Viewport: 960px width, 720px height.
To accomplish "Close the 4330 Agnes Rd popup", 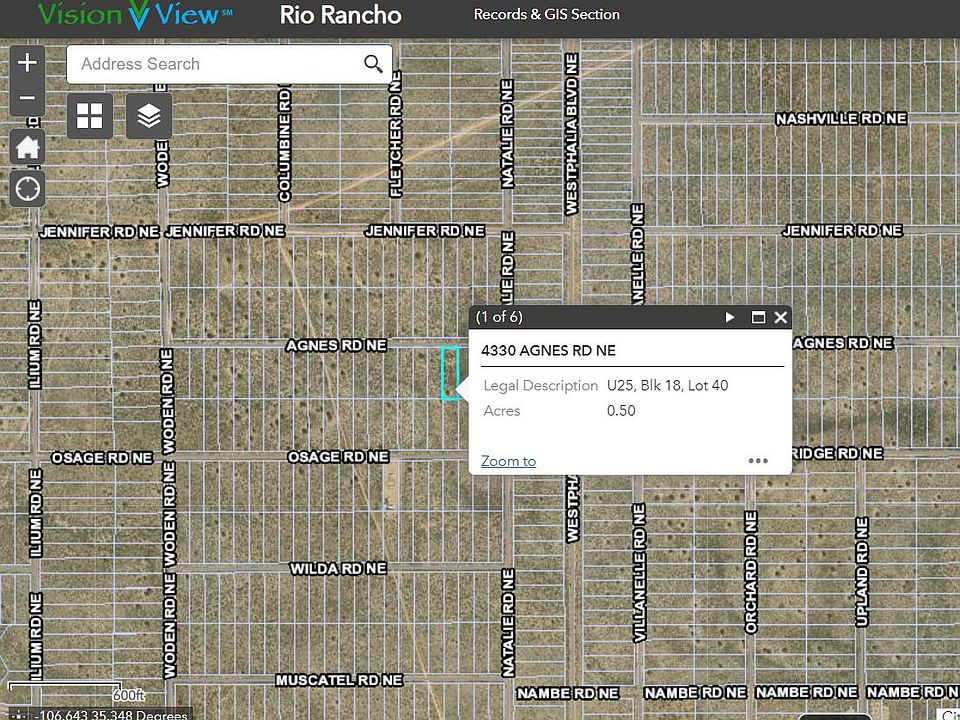I will (x=781, y=317).
